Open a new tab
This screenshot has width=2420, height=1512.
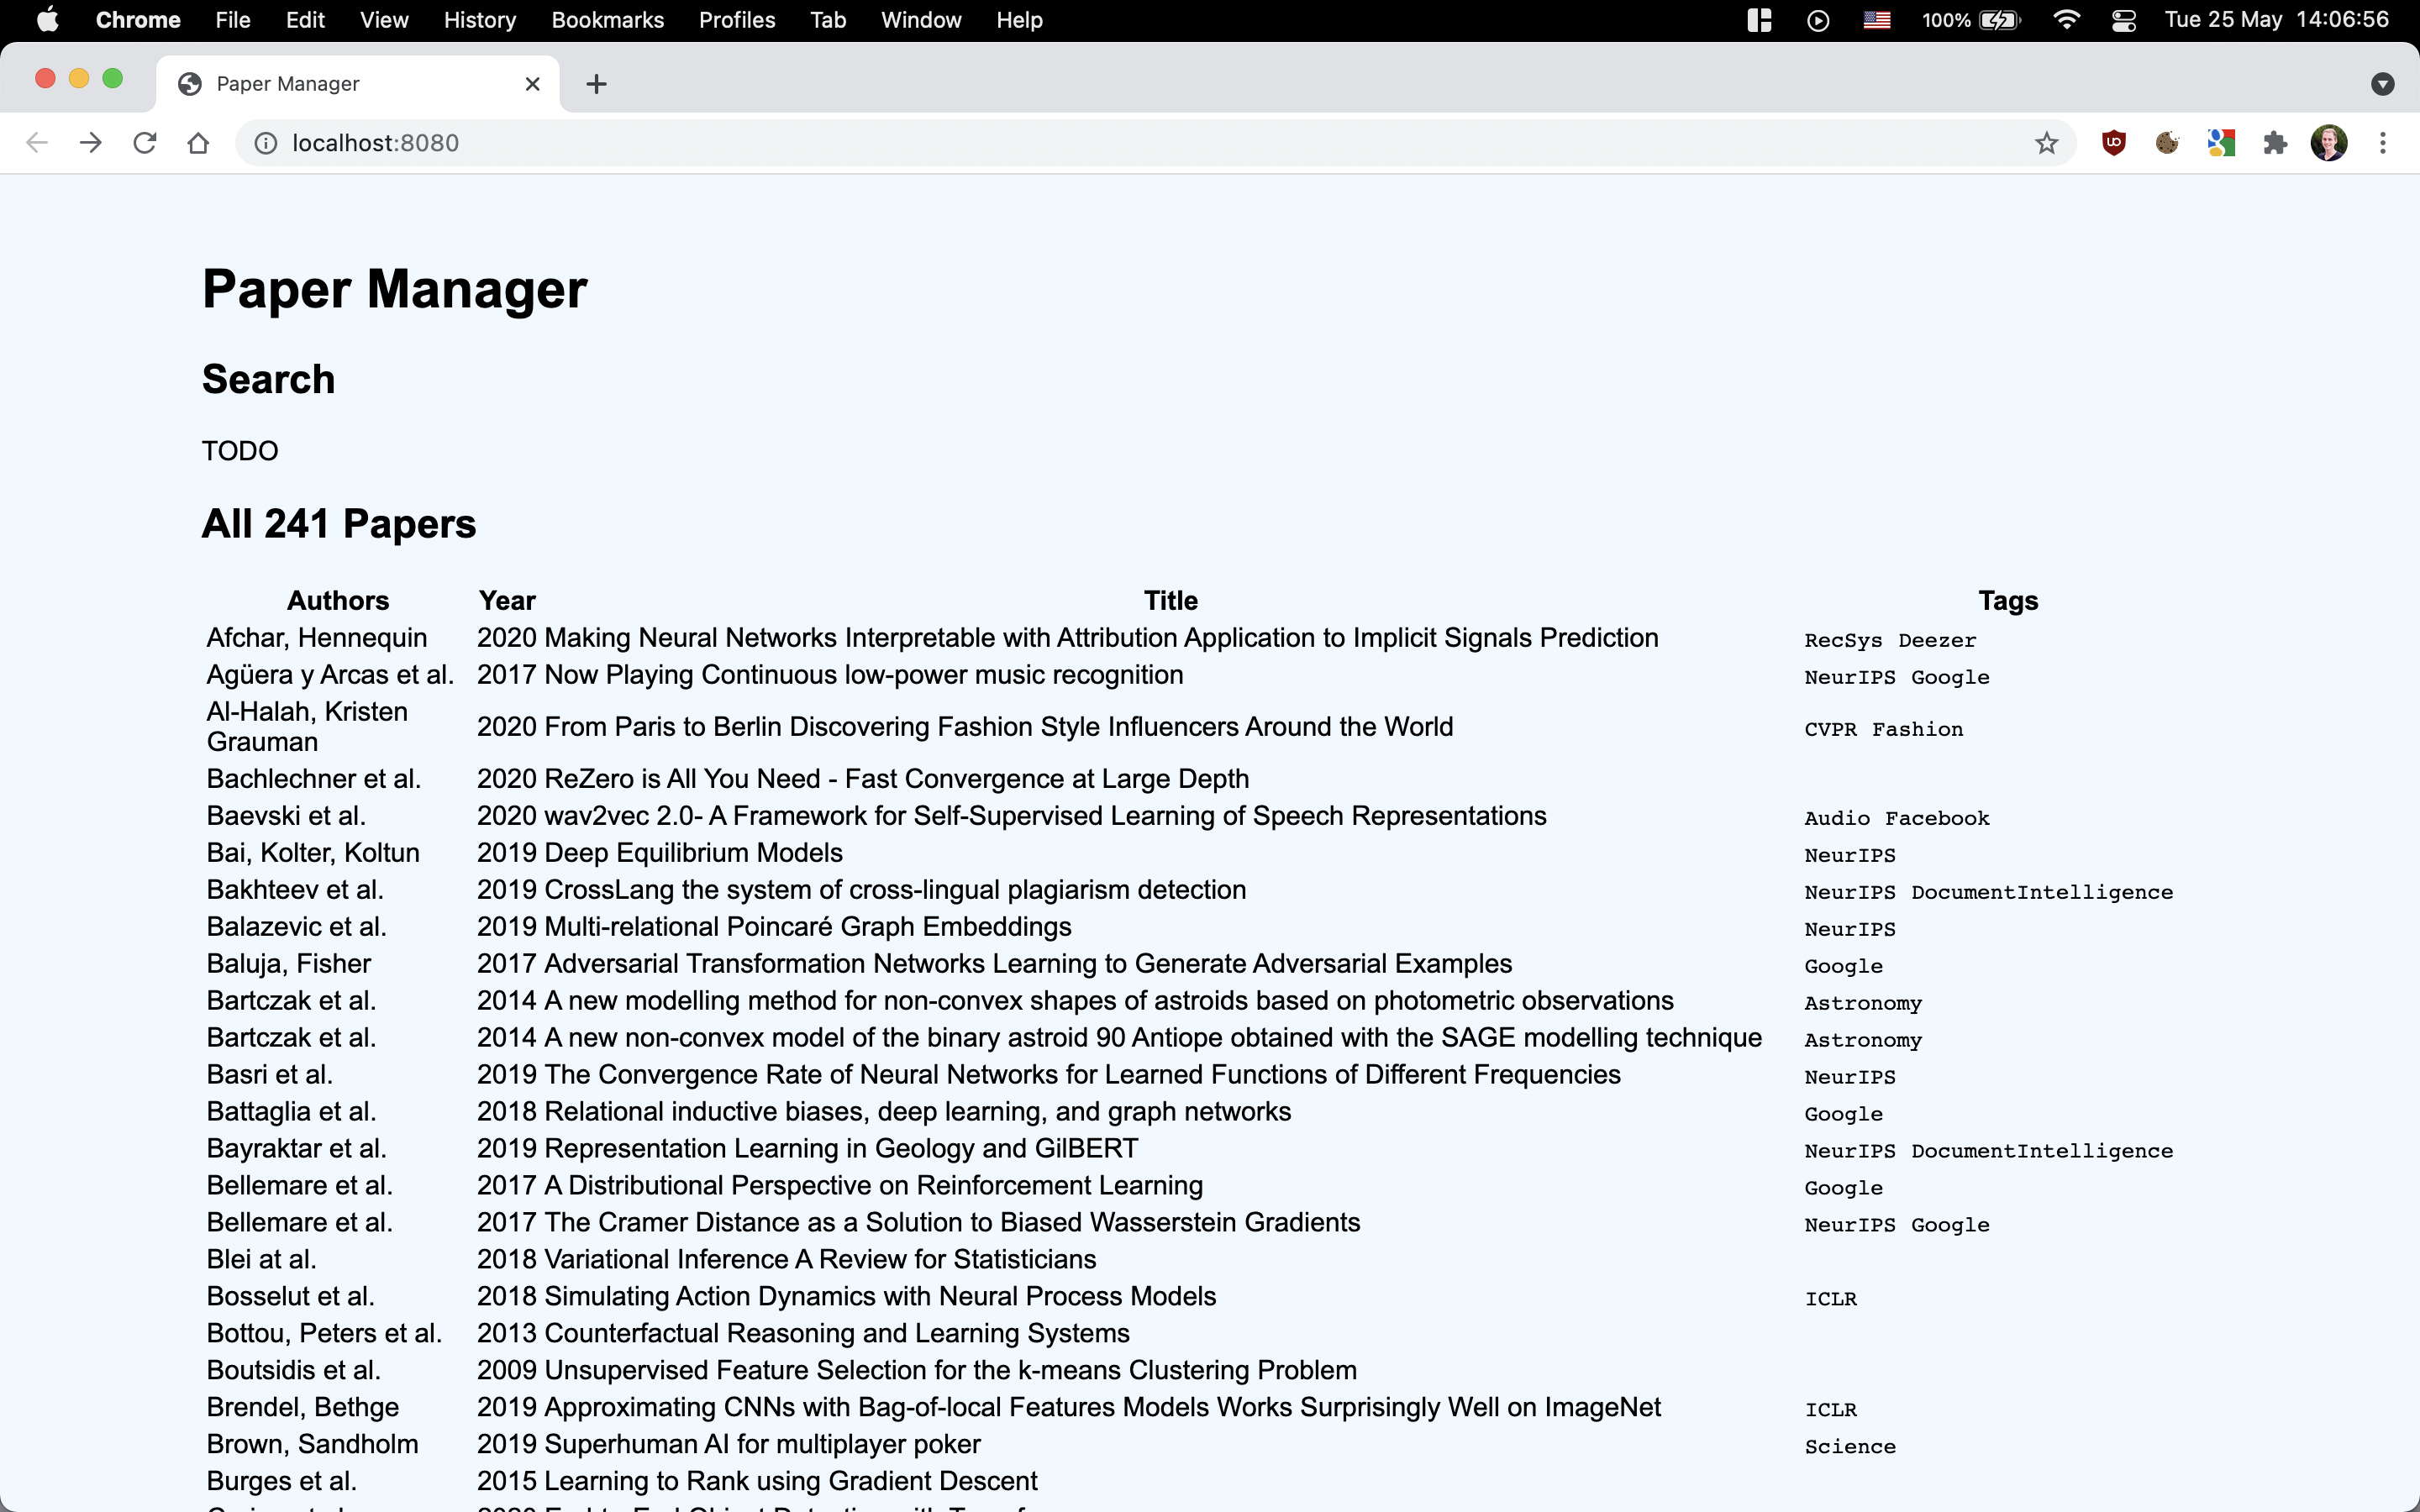tap(596, 84)
